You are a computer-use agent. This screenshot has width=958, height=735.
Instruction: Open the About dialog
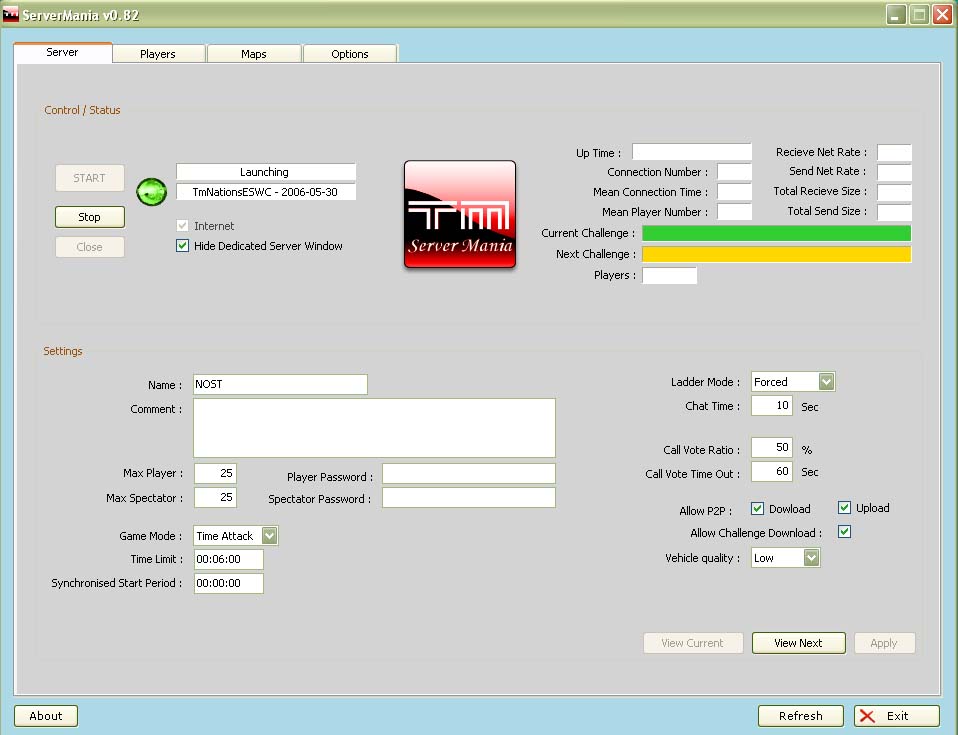tap(46, 716)
